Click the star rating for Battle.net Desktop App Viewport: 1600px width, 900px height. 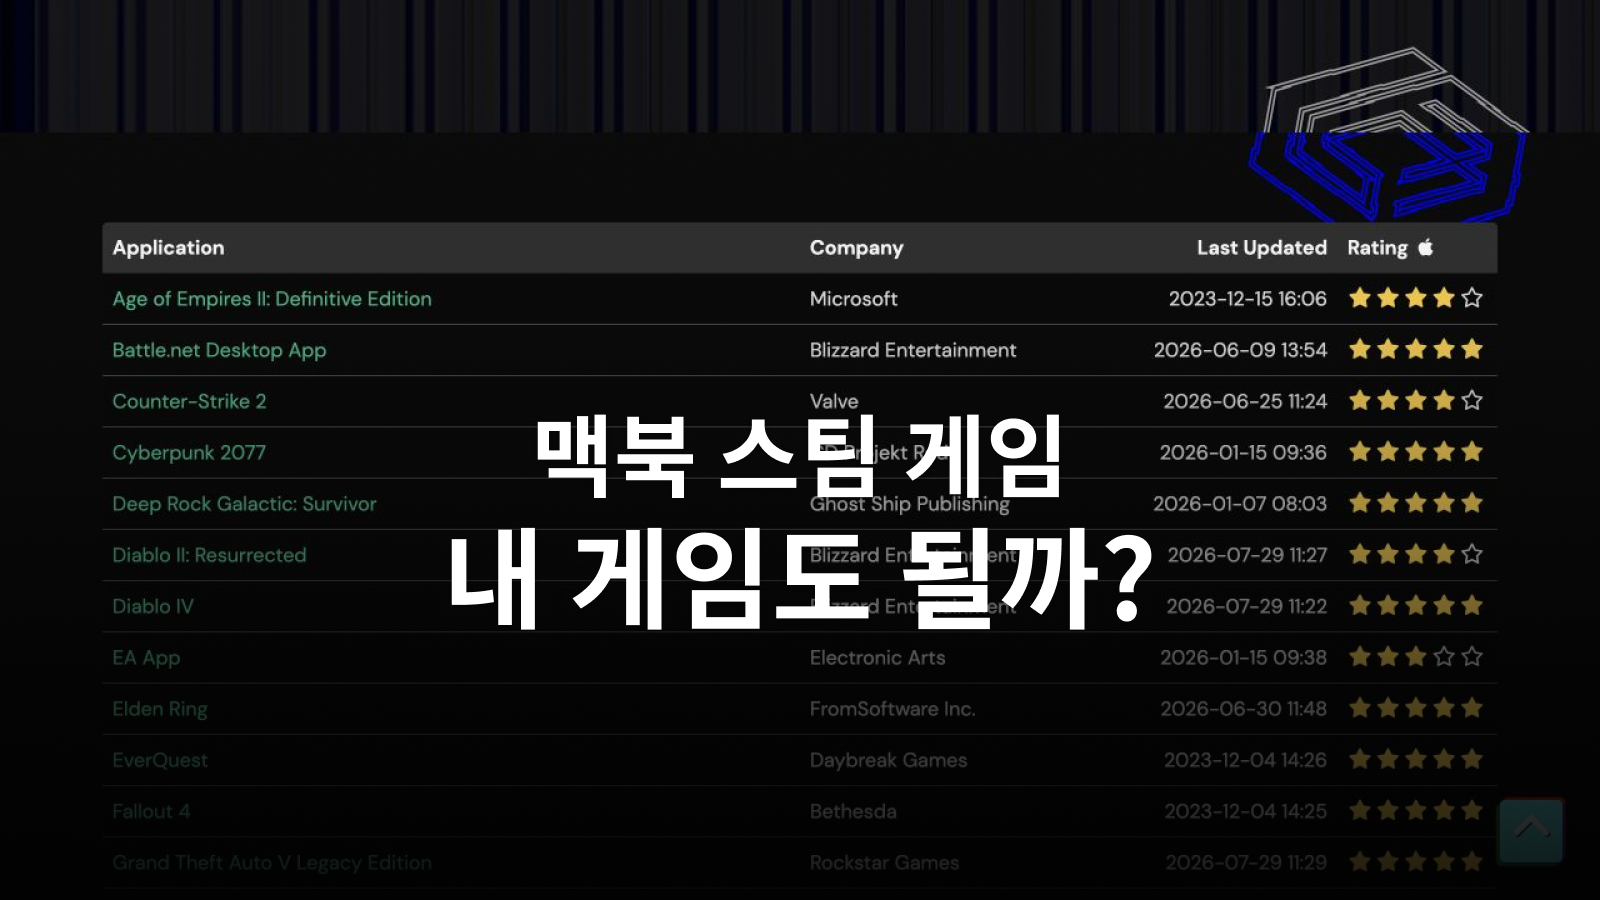click(1415, 349)
